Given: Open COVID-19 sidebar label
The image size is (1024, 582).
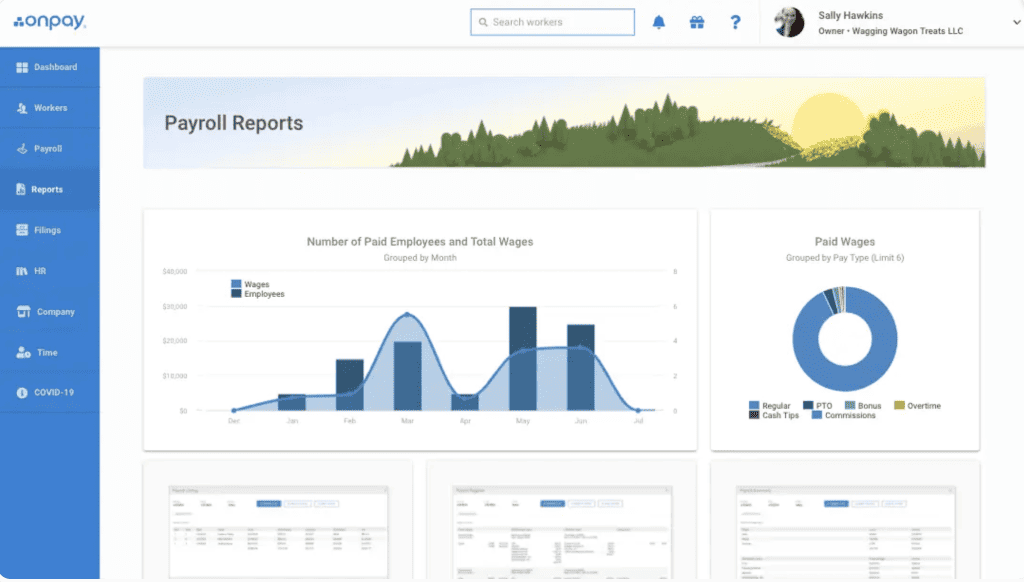Looking at the screenshot, I should pyautogui.click(x=54, y=393).
